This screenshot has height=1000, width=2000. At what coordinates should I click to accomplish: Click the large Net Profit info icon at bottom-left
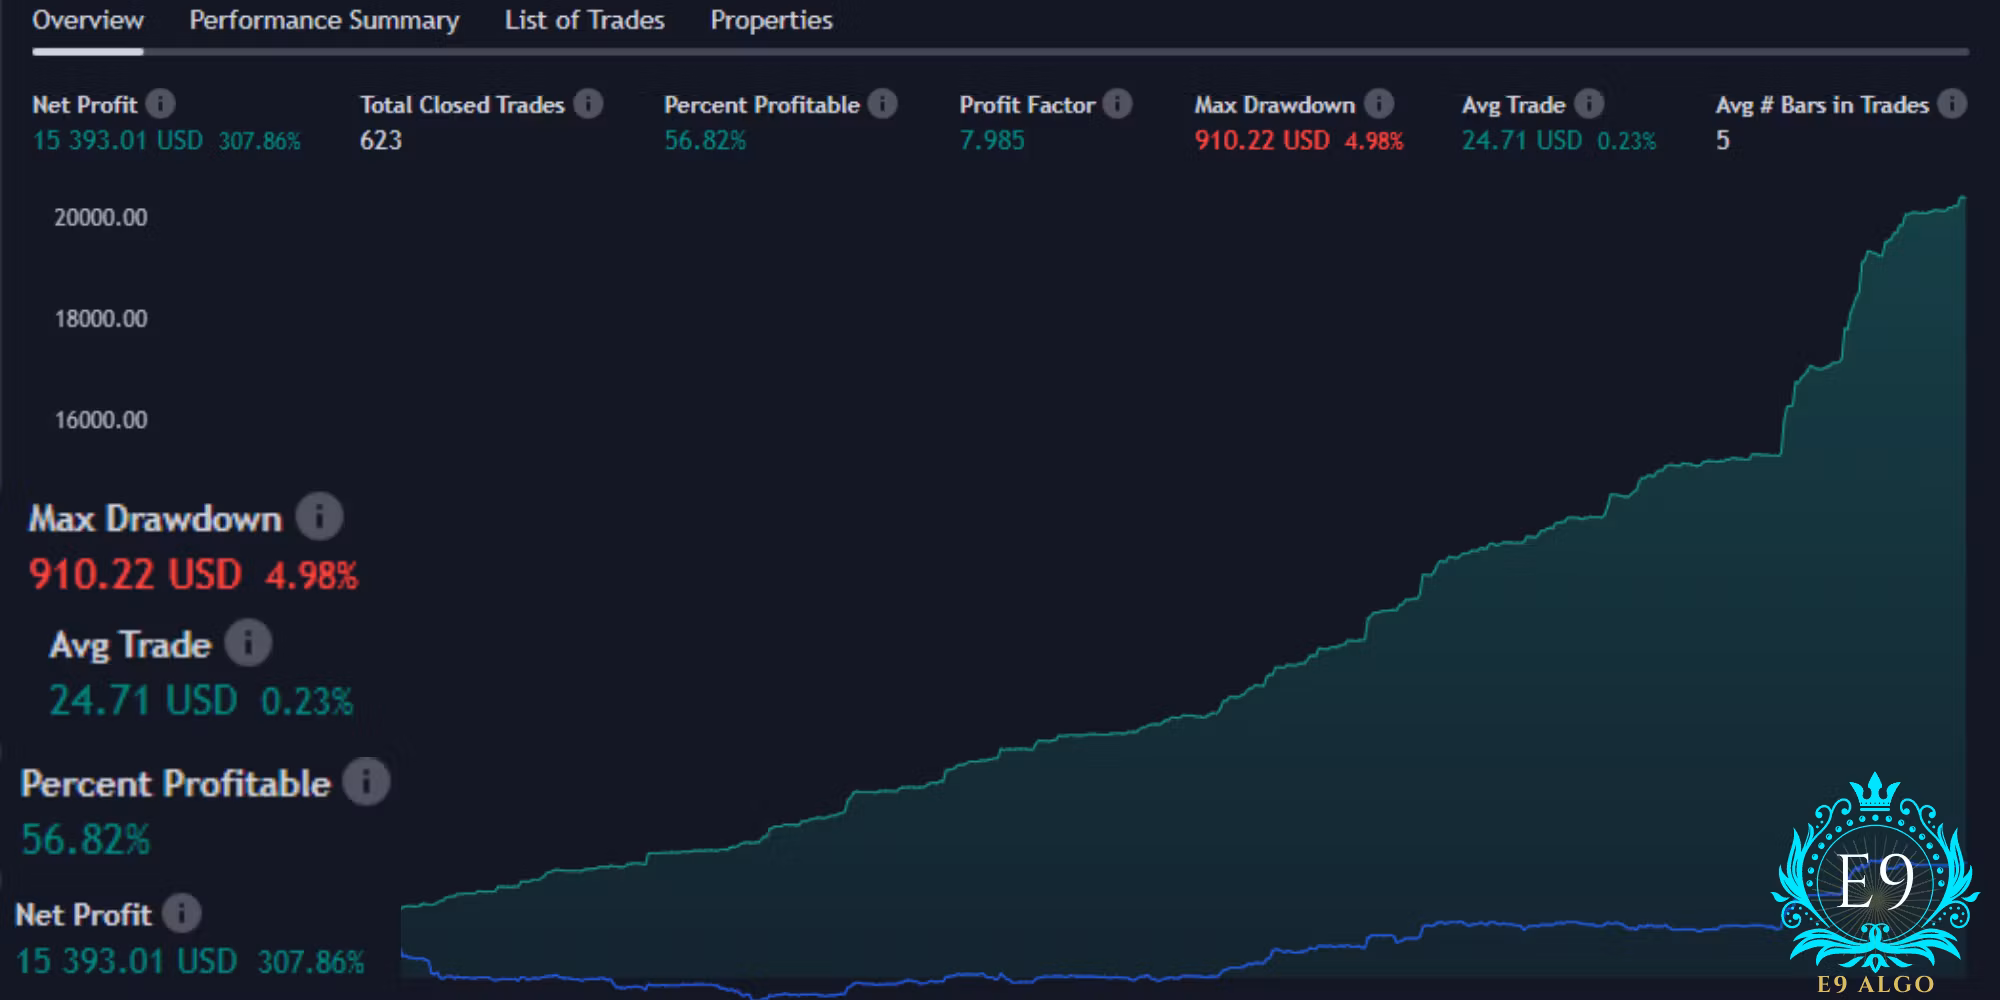point(181,913)
